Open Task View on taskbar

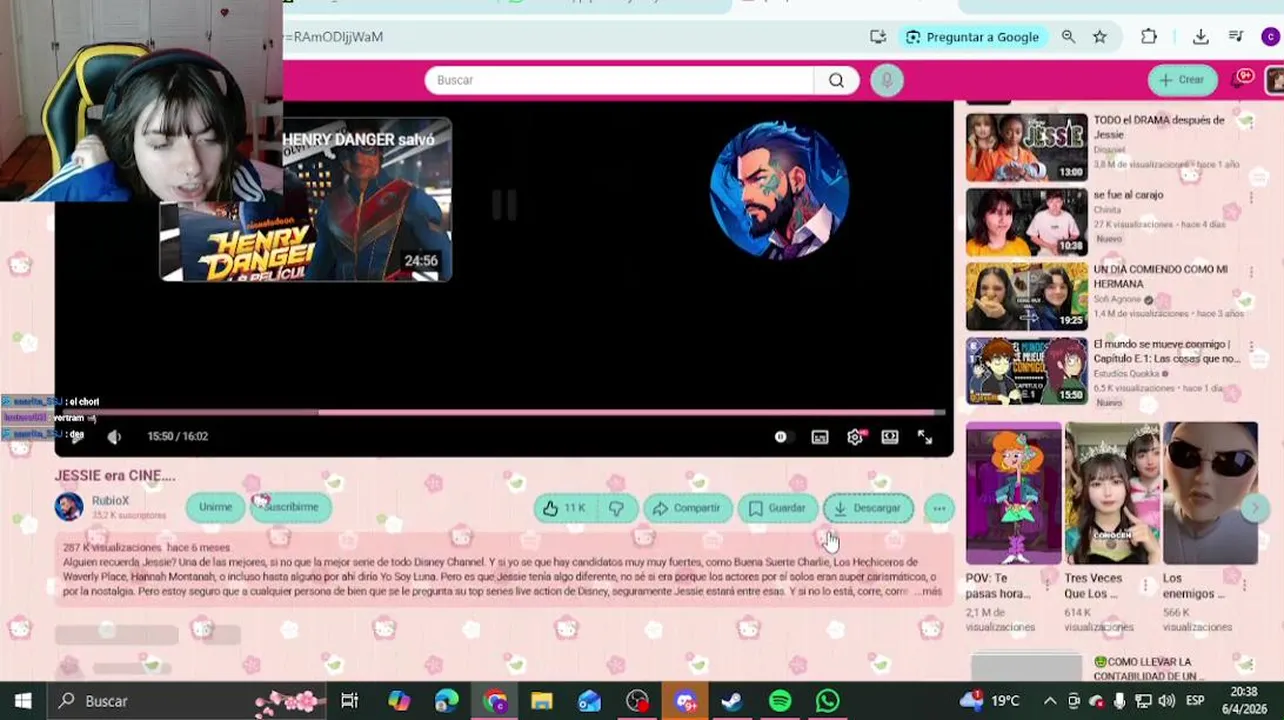pyautogui.click(x=349, y=701)
